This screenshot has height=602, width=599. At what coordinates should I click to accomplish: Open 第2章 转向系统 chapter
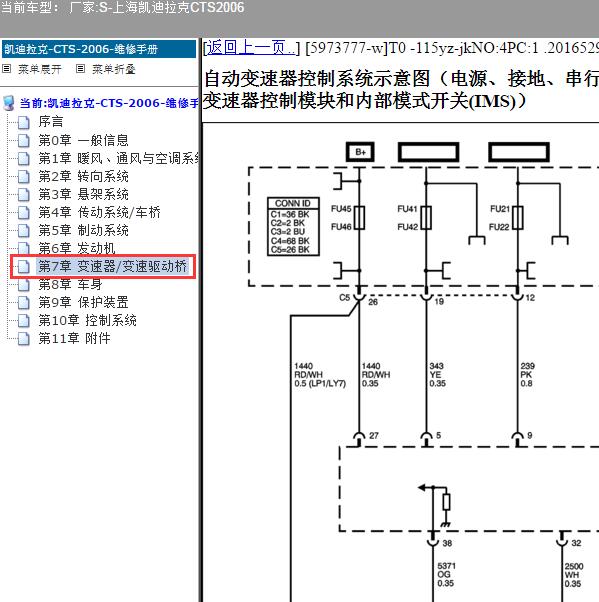tap(83, 176)
